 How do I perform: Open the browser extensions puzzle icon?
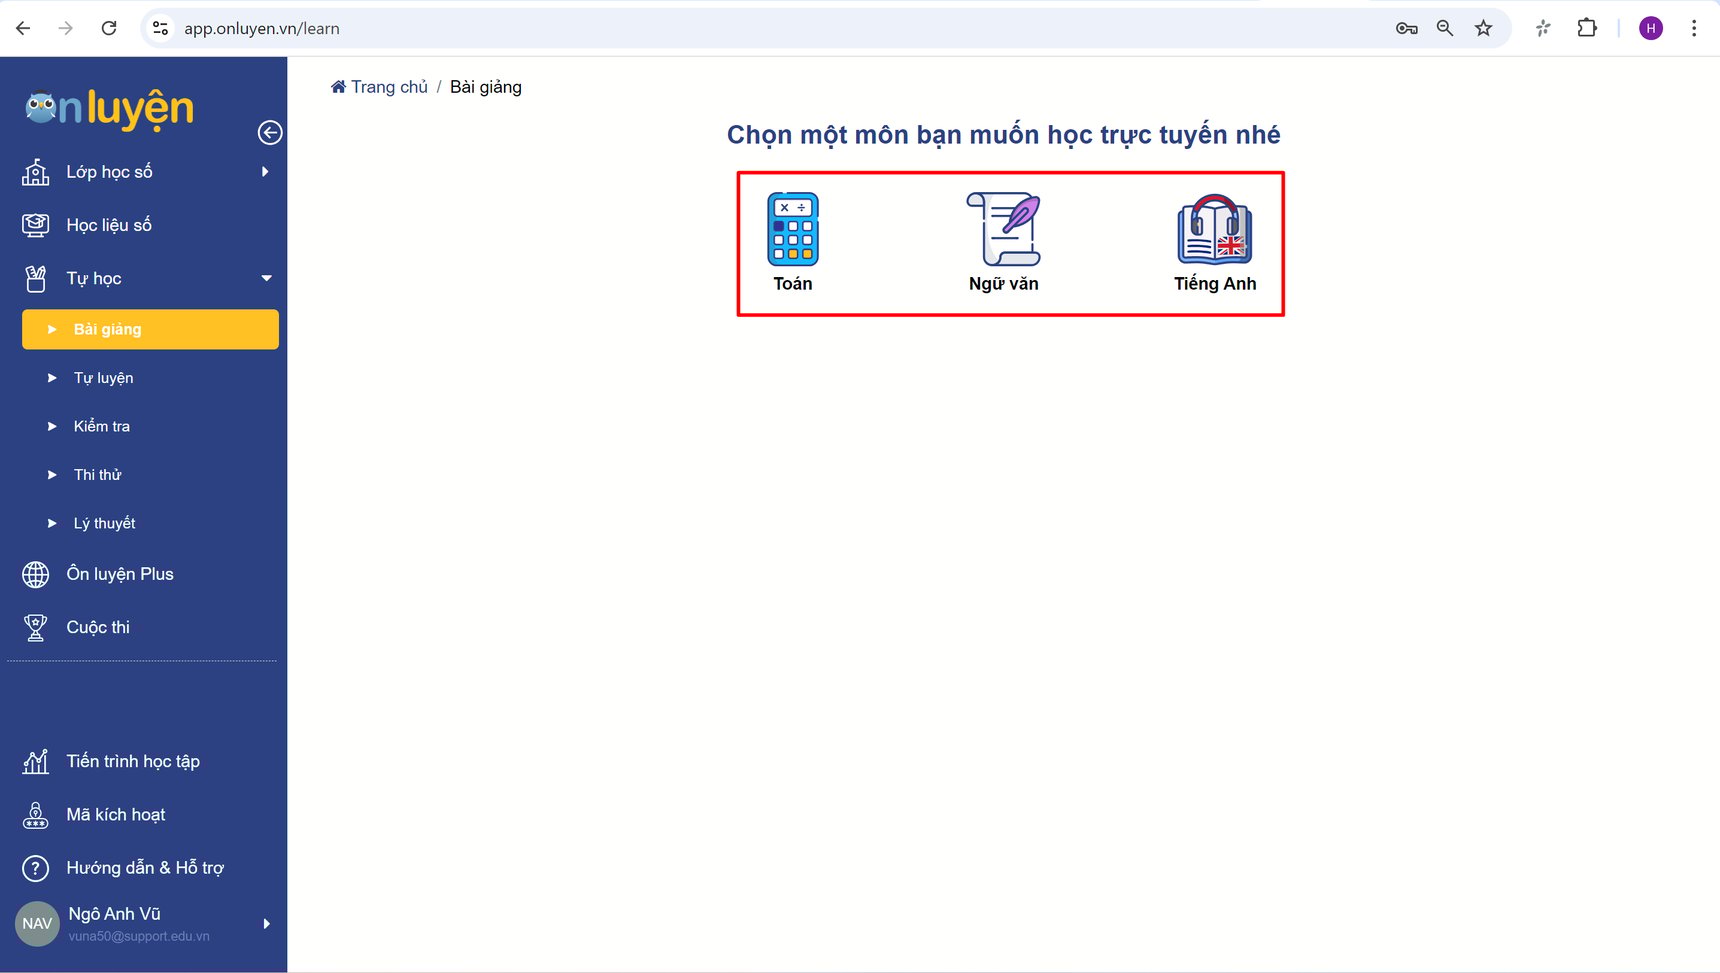coord(1587,28)
